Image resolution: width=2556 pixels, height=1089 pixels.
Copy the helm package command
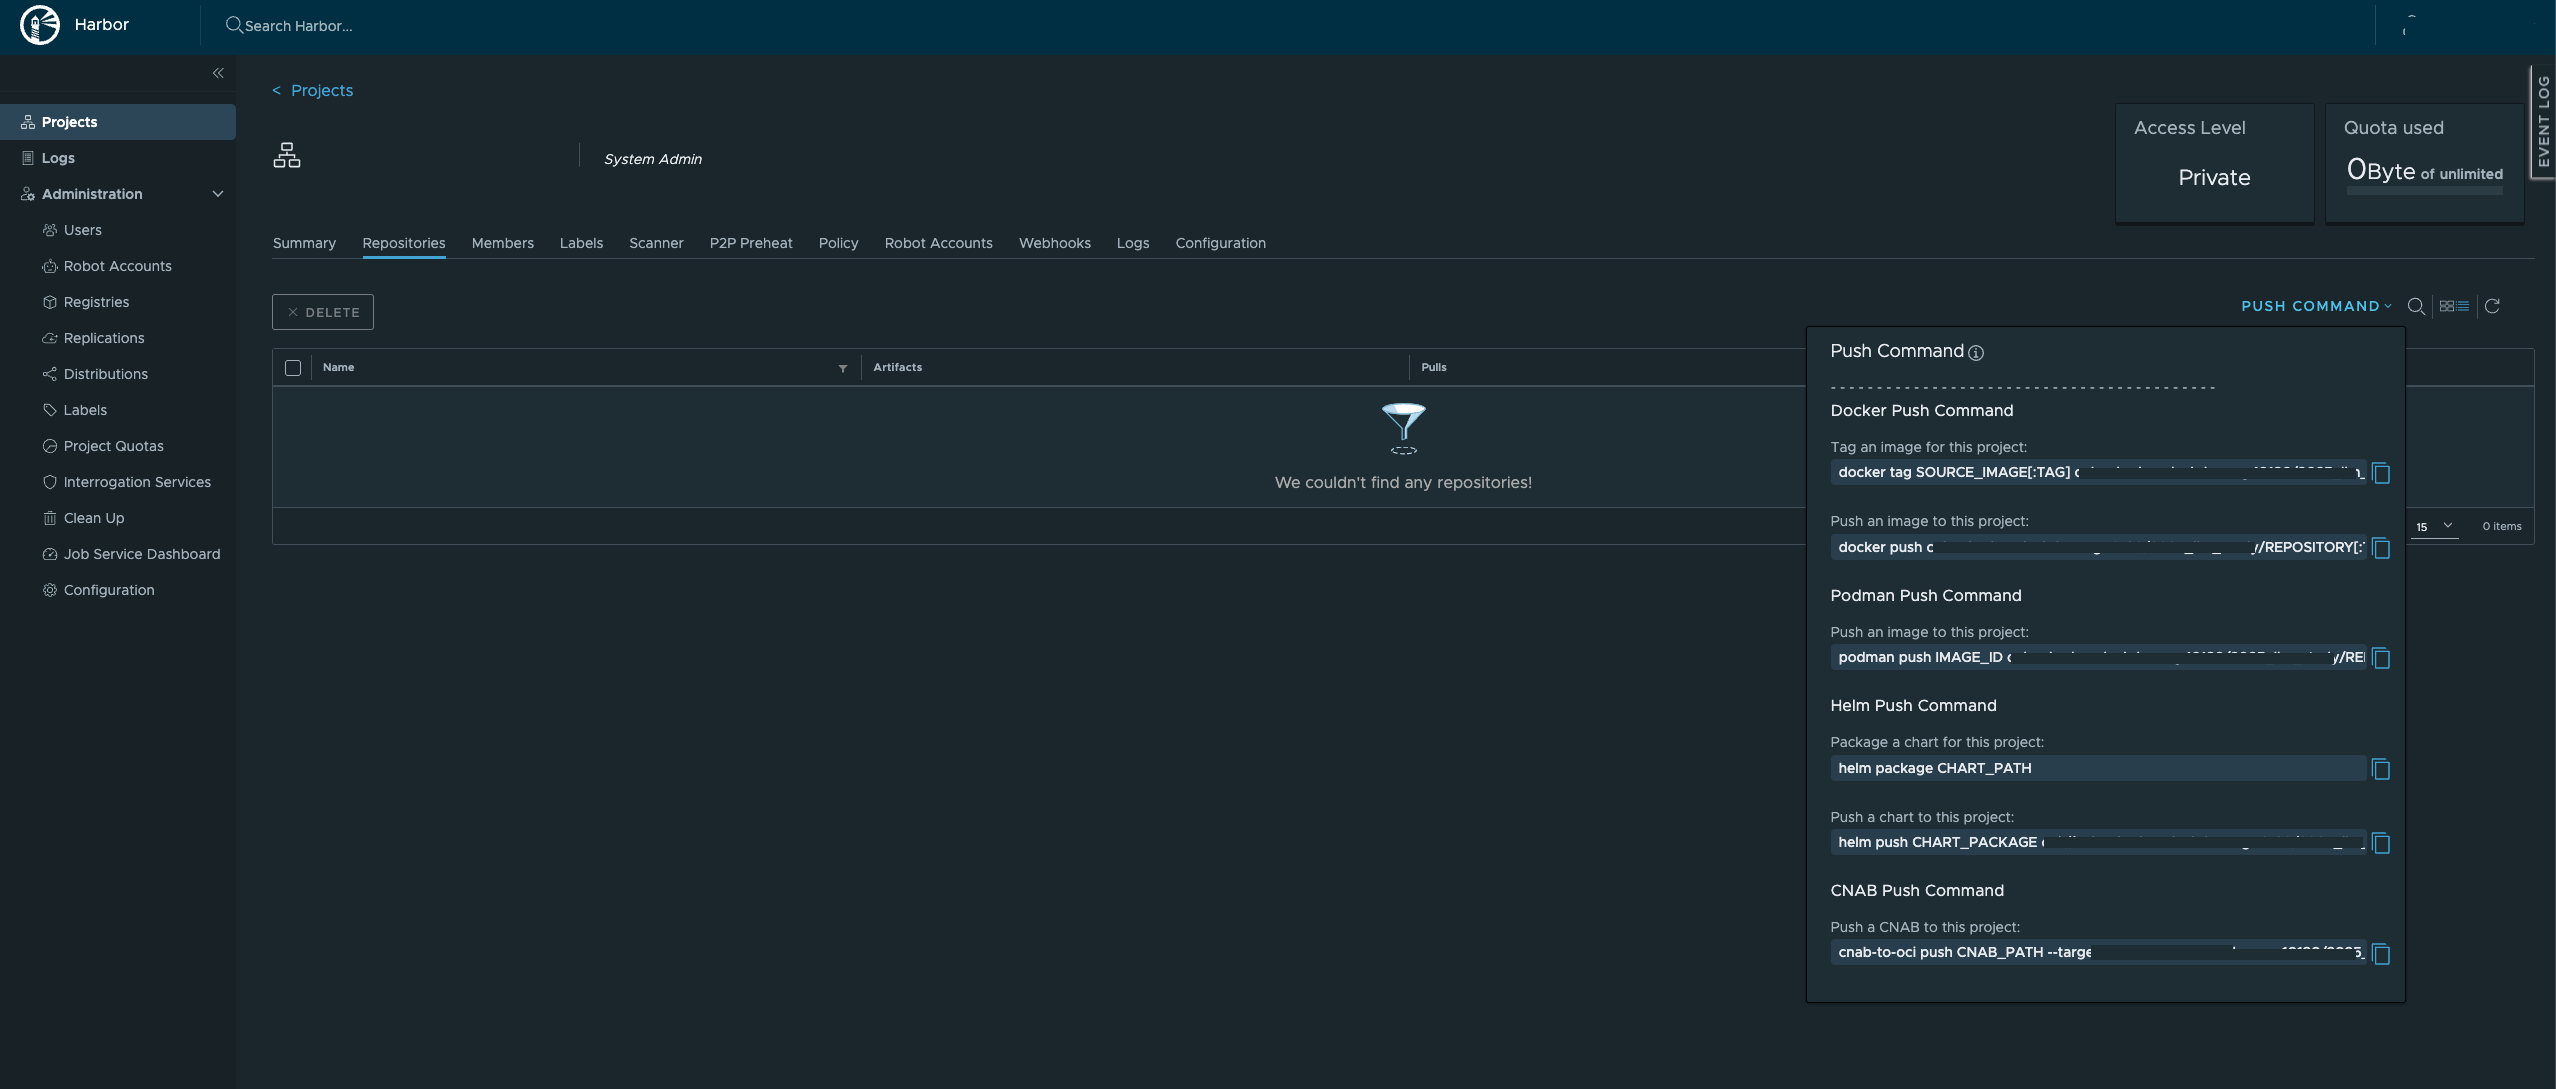[x=2381, y=769]
